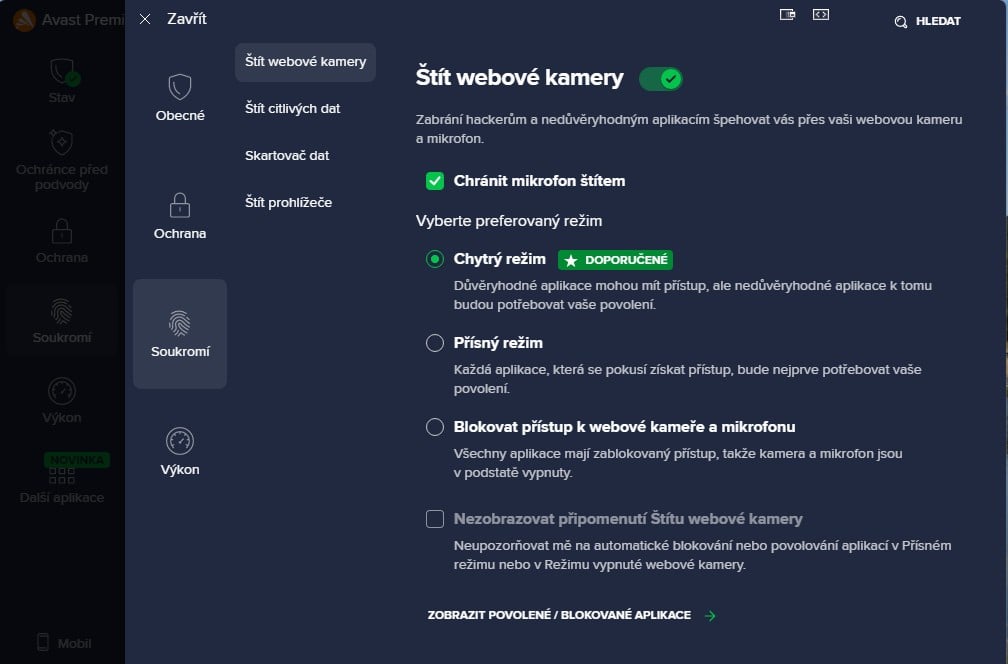Switch to the Štít prohlížeče tab
Viewport: 1008px width, 664px height.
pos(290,202)
